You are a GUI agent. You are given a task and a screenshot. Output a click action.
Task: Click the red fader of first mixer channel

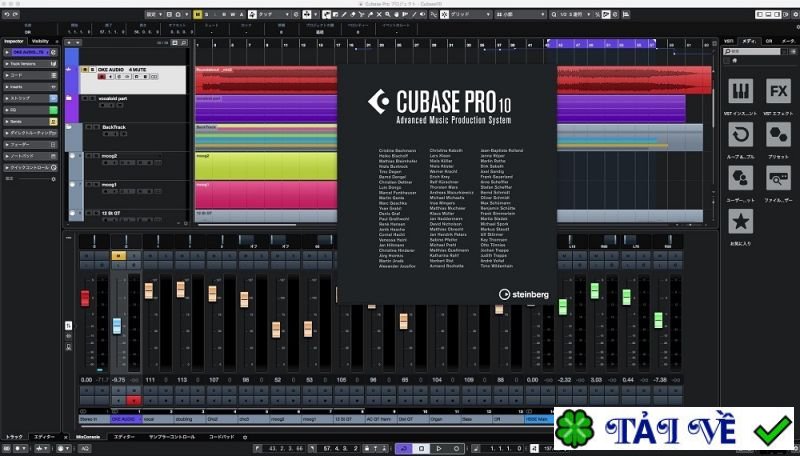click(x=85, y=297)
